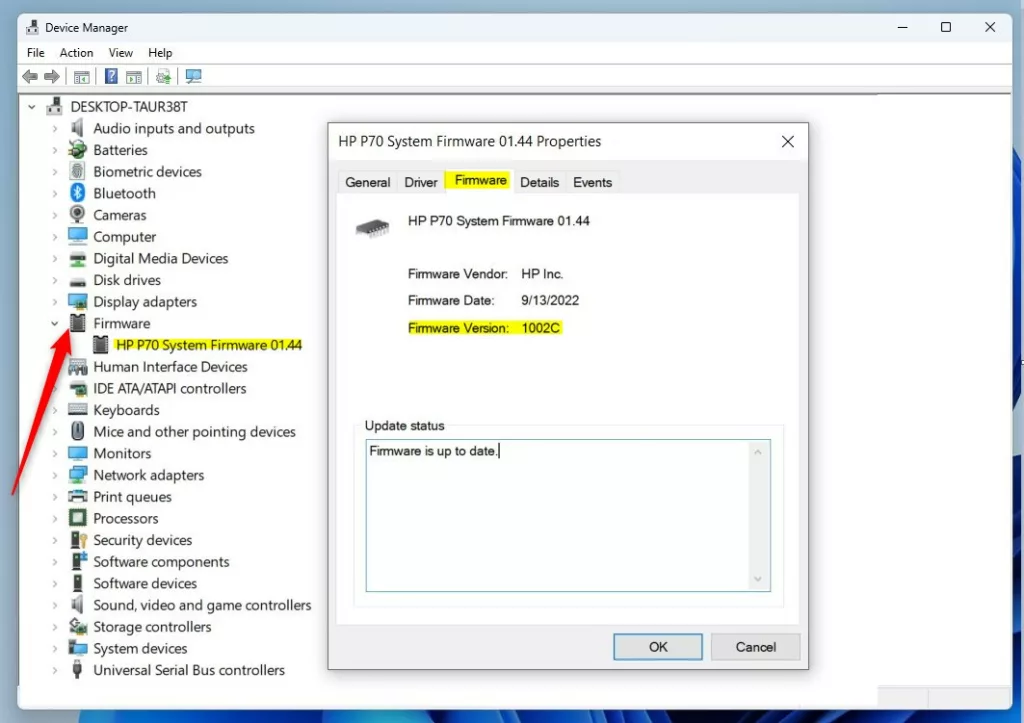The width and height of the screenshot is (1024, 723).
Task: Expand the Network adapters category
Action: [55, 475]
